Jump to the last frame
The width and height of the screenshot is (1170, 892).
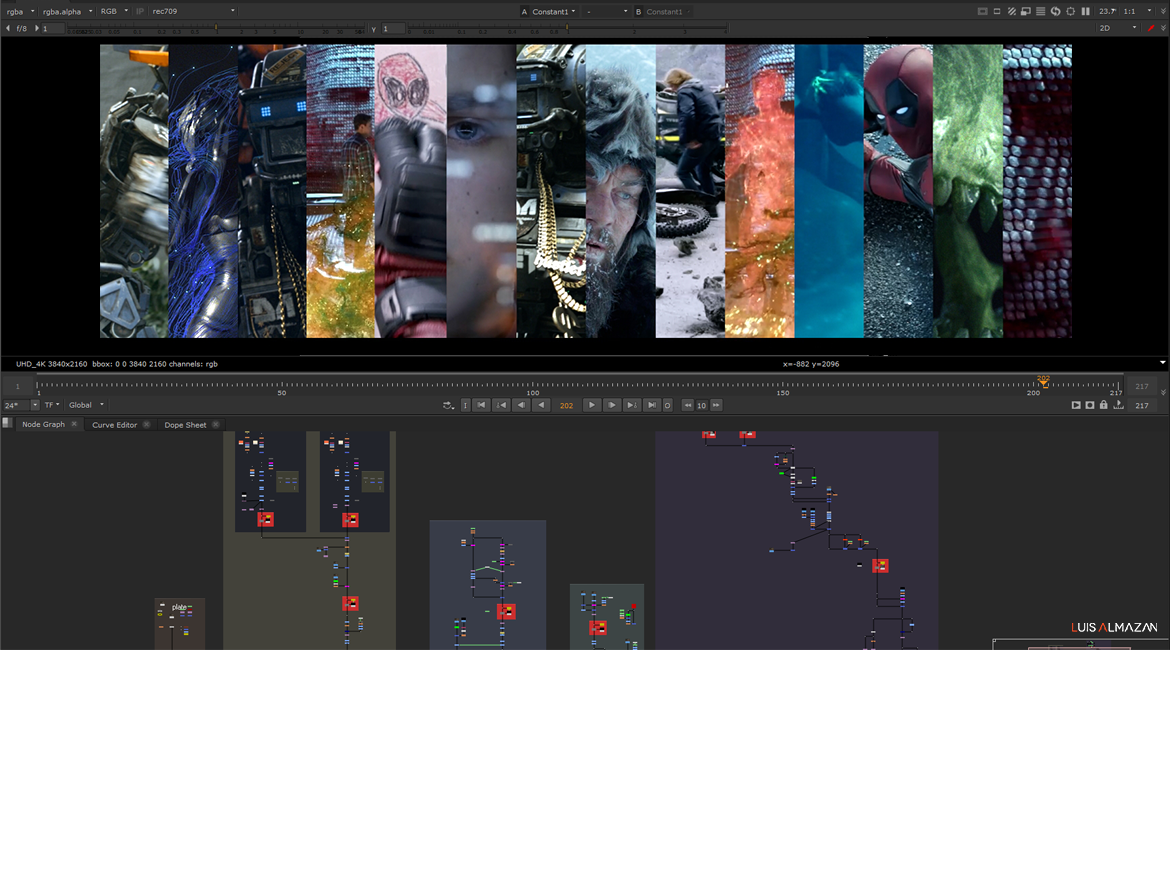[651, 405]
